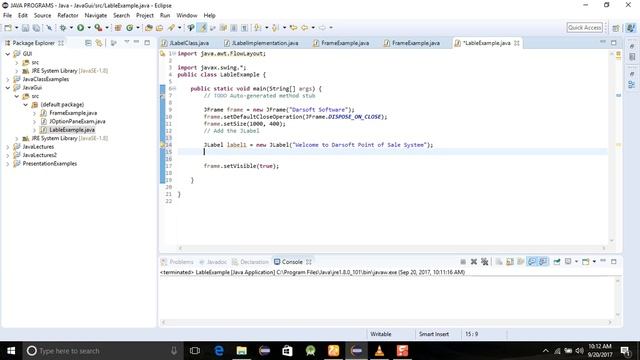This screenshot has width=640, height=360.
Task: Open the Debug icon dropdown arrow
Action: [x=71, y=28]
